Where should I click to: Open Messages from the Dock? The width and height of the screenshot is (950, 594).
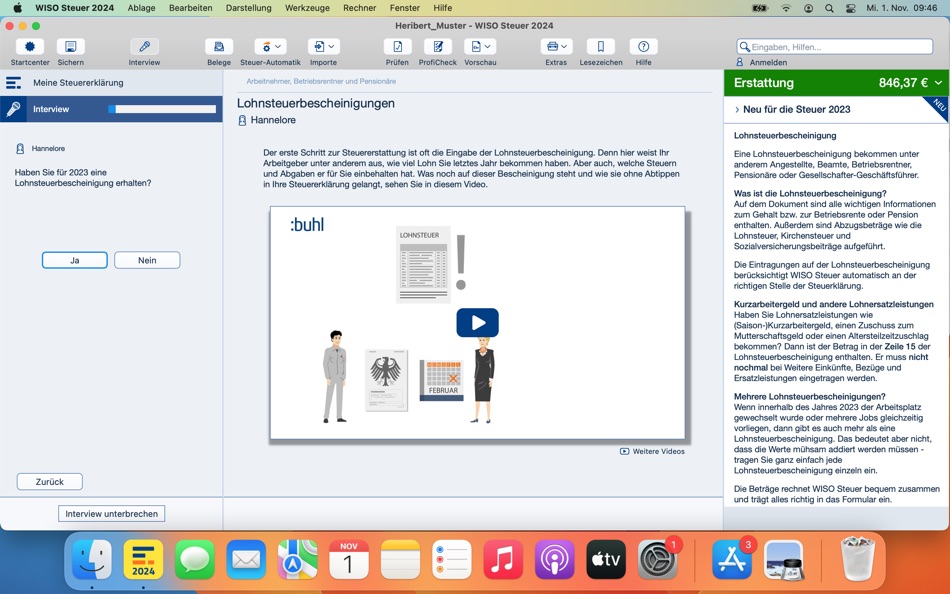tap(194, 559)
